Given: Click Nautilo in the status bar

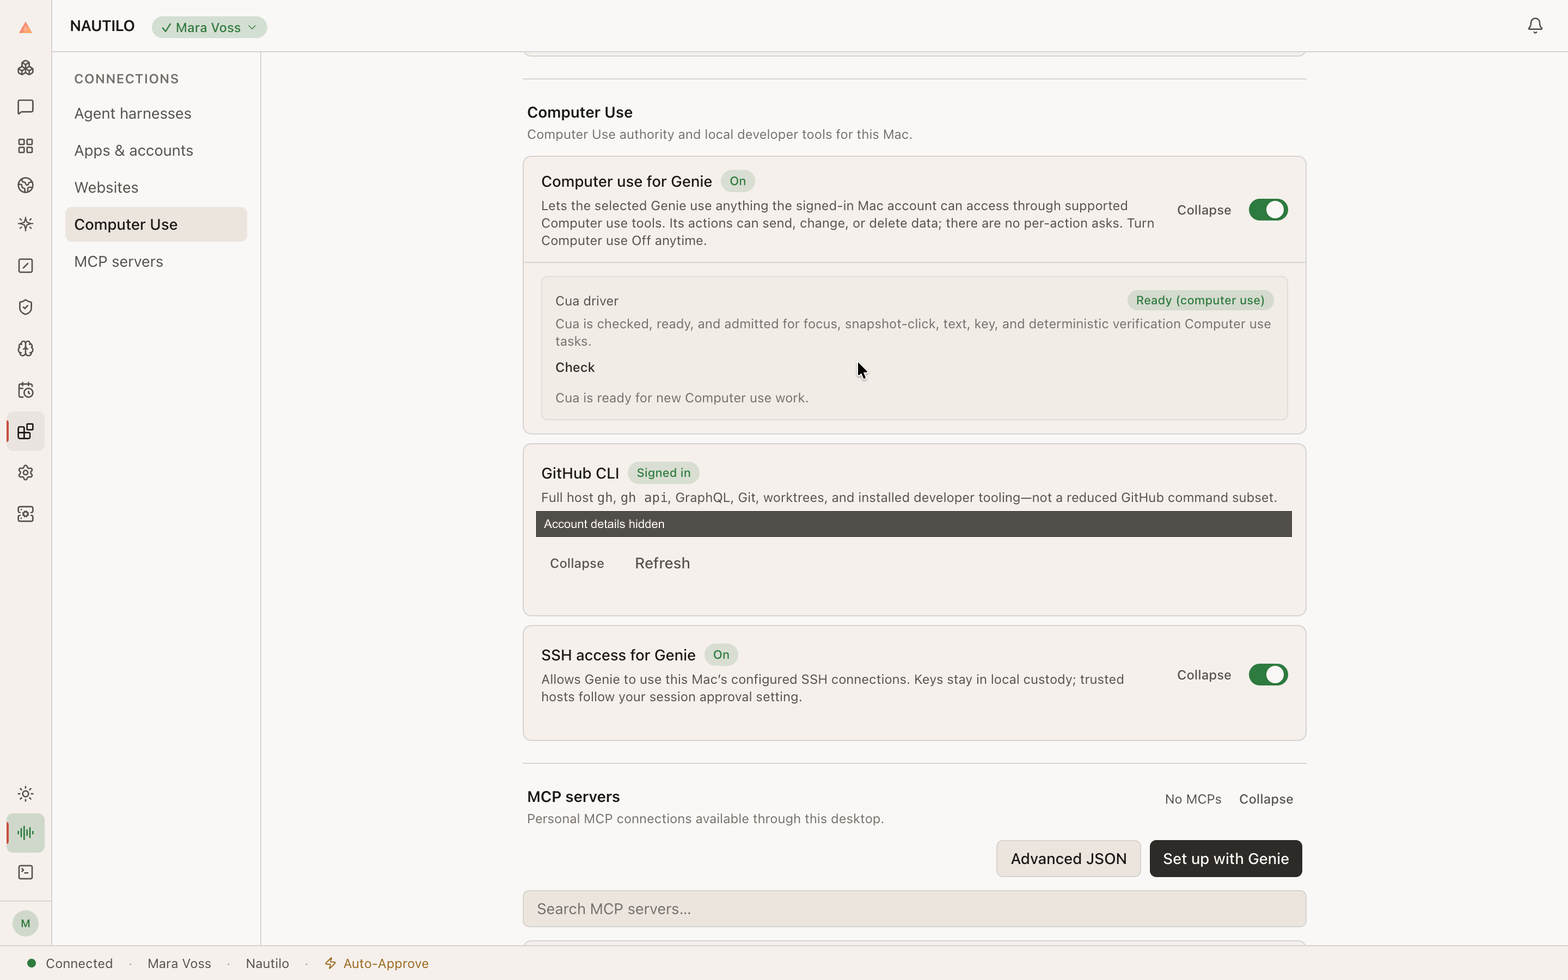Looking at the screenshot, I should pyautogui.click(x=267, y=964).
